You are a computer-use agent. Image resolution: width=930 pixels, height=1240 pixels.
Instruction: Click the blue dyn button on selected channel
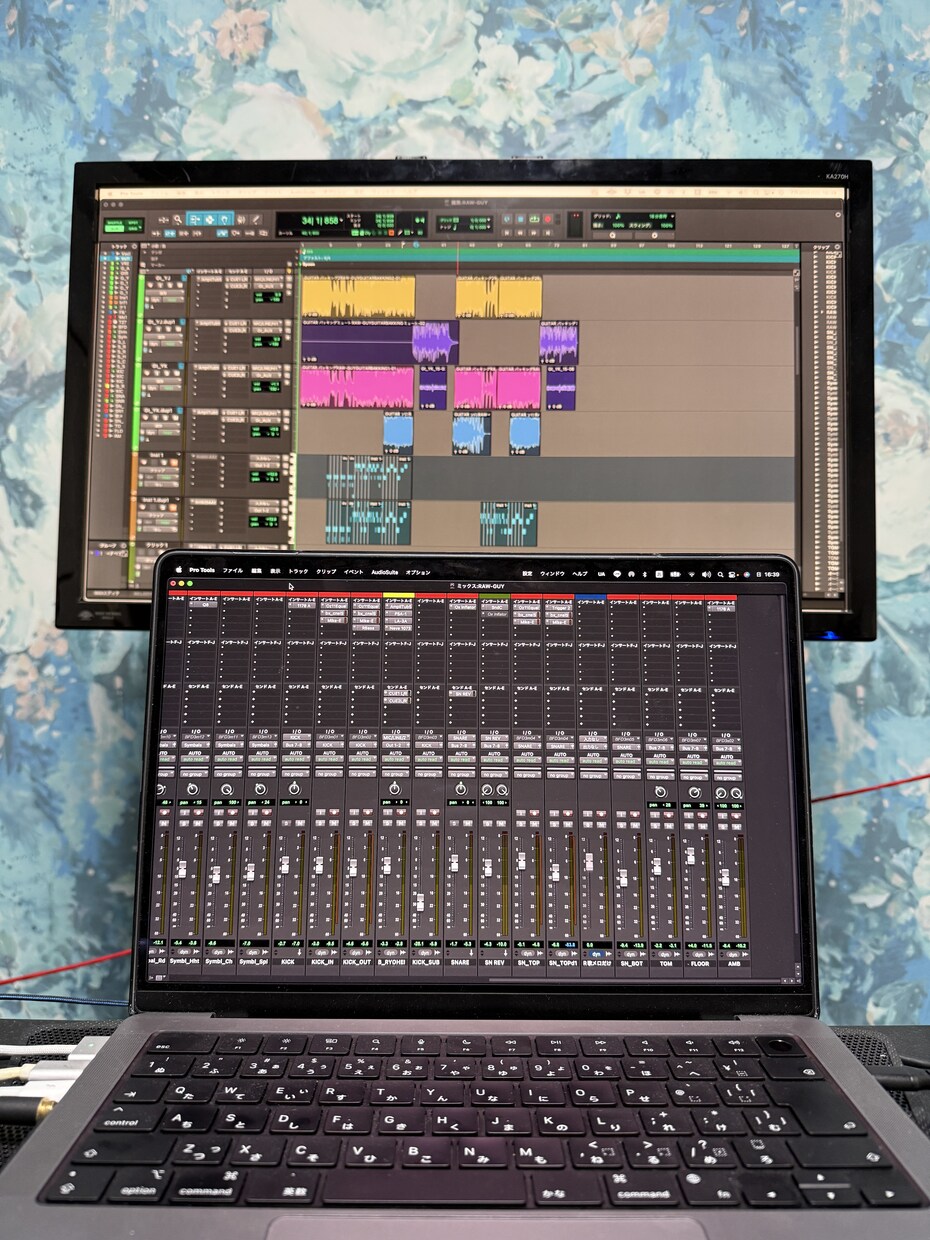point(597,954)
